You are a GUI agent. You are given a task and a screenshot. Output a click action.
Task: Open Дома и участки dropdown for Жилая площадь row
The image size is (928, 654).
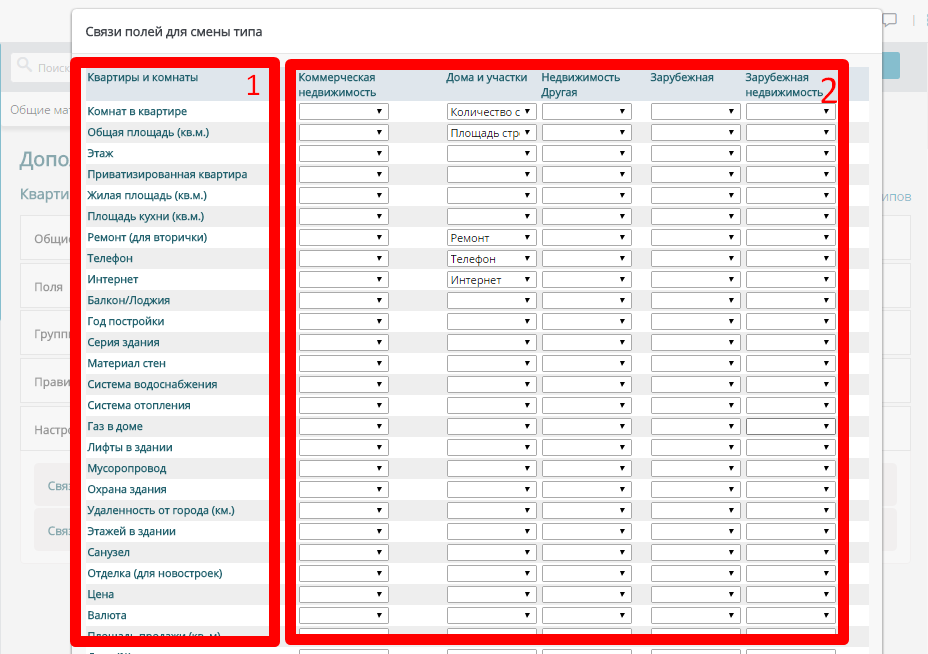tap(491, 195)
